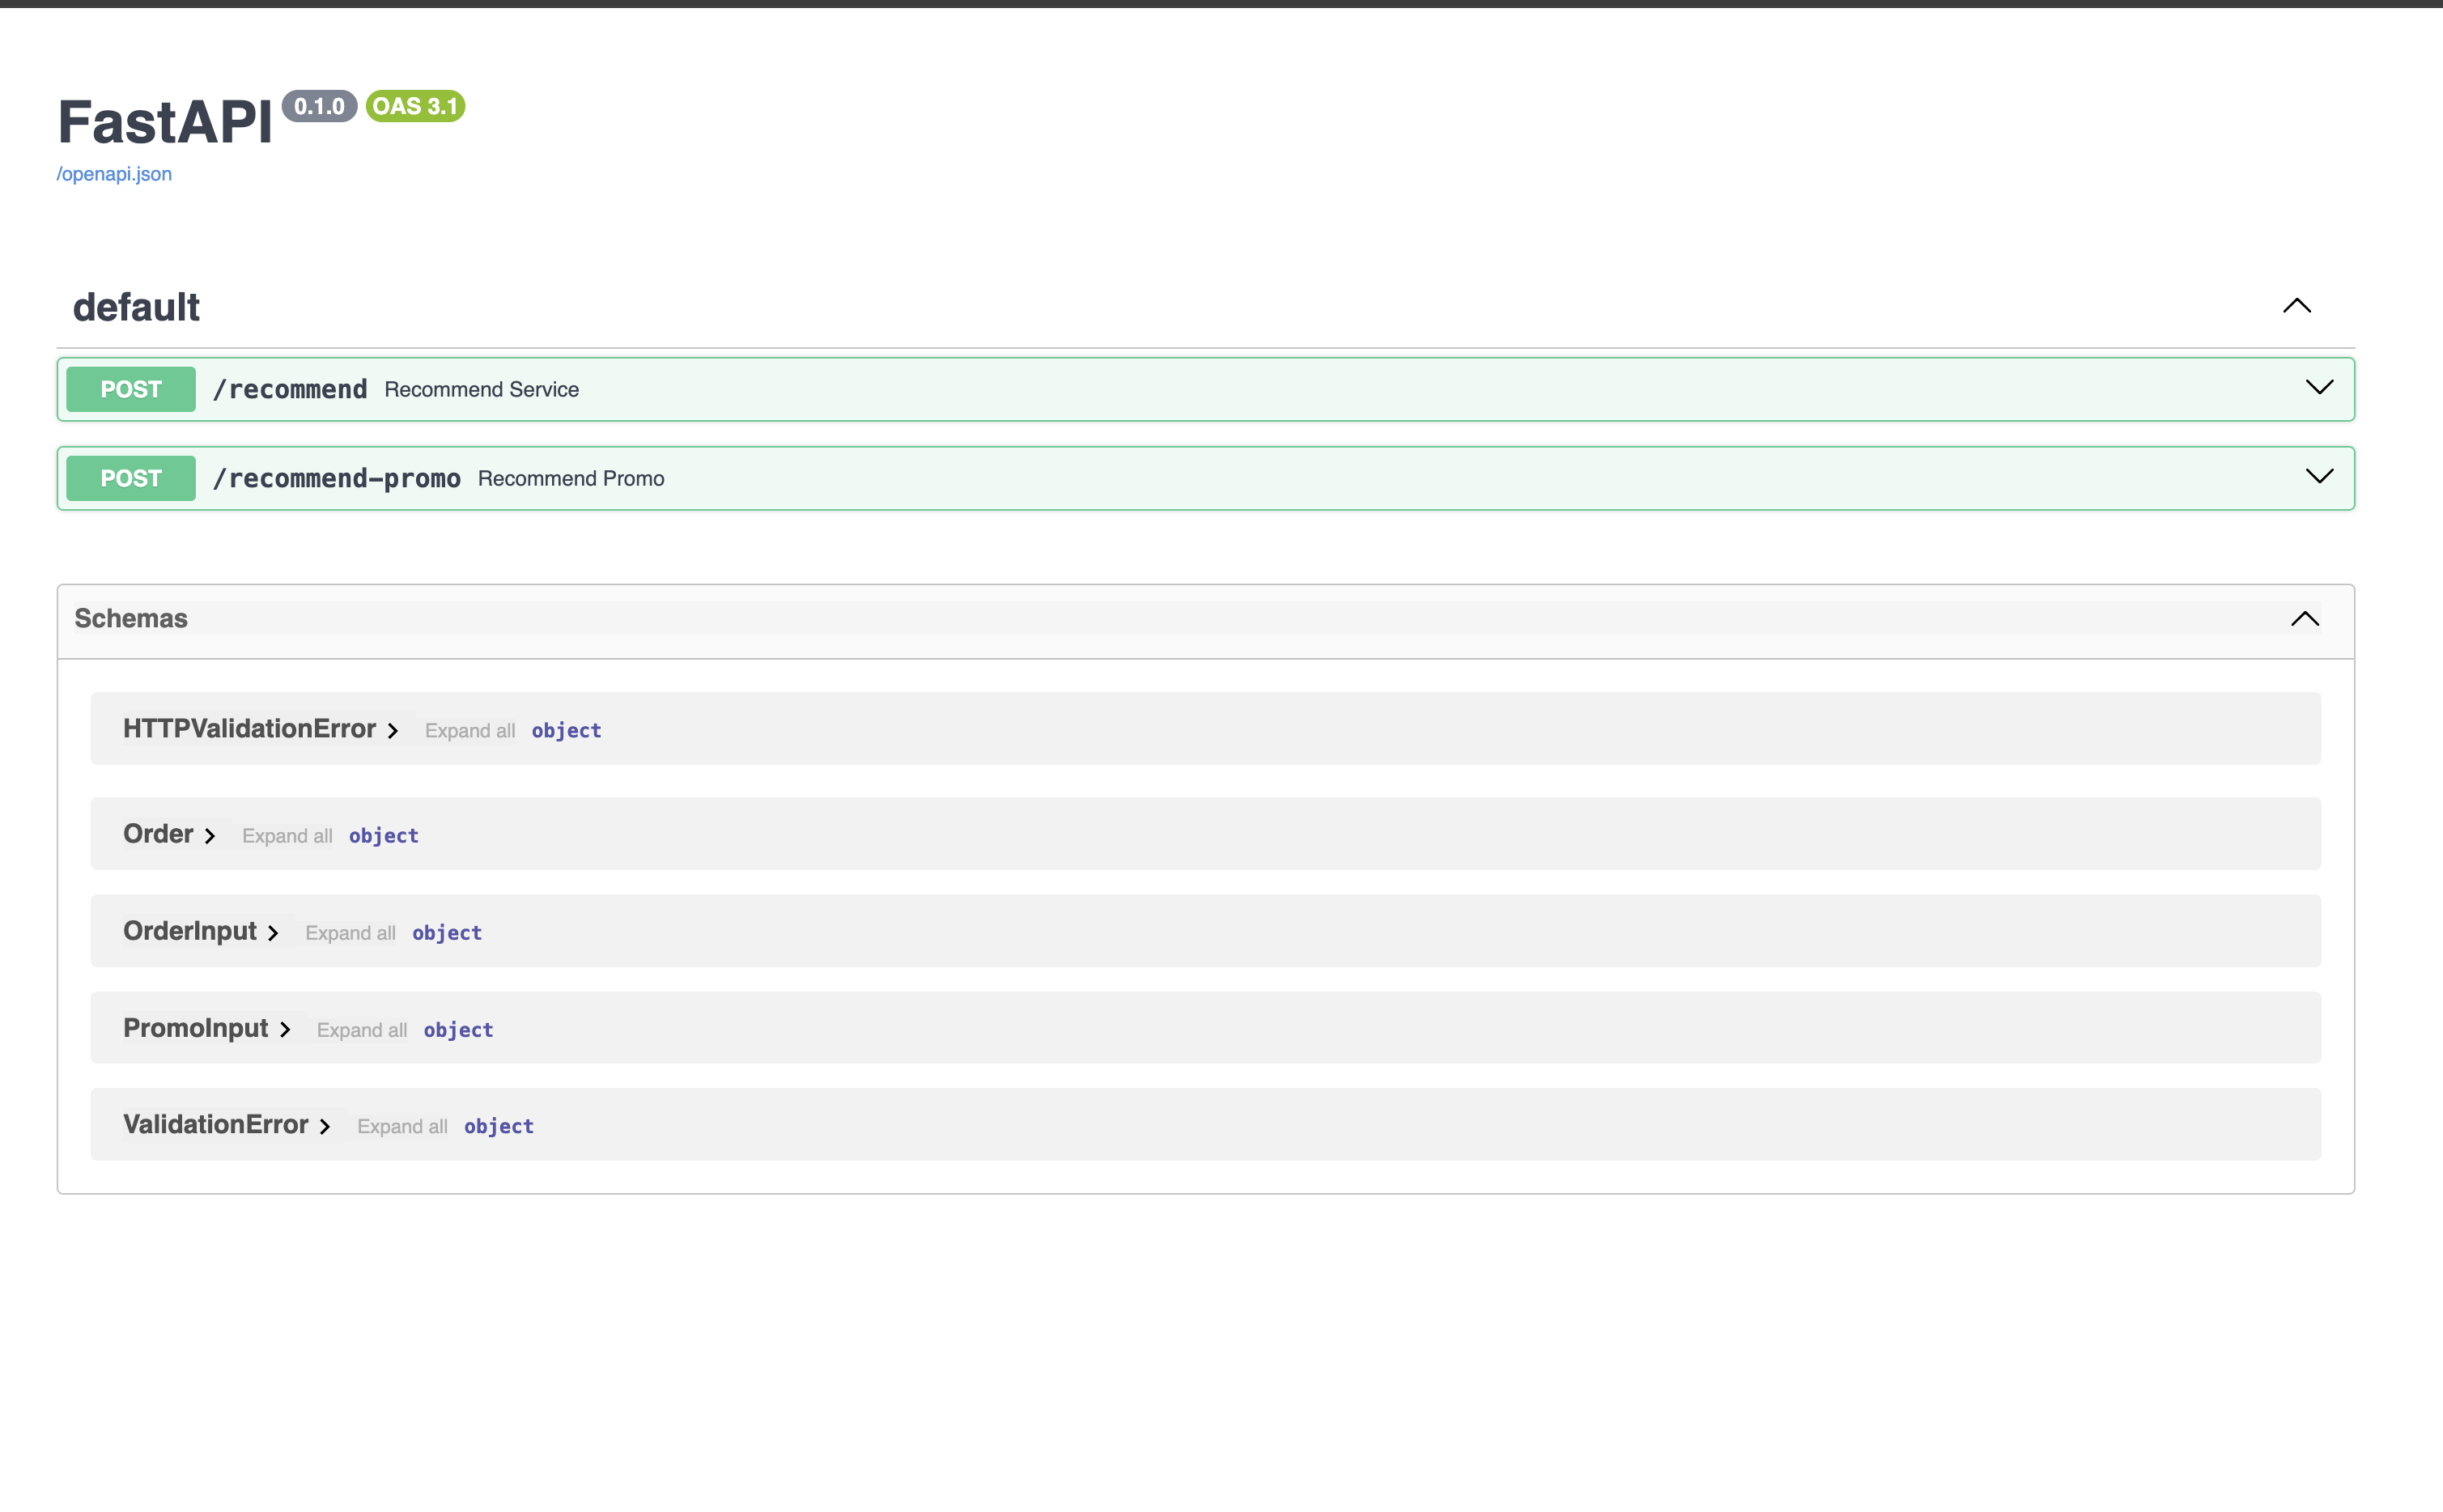The width and height of the screenshot is (2443, 1512).
Task: Expand the HTTPValidationError schema arrow
Action: [x=393, y=731]
